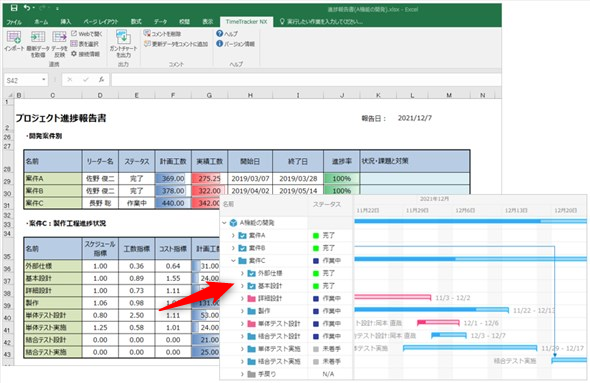Expand the 単体テスト実施 tree node

tap(242, 349)
